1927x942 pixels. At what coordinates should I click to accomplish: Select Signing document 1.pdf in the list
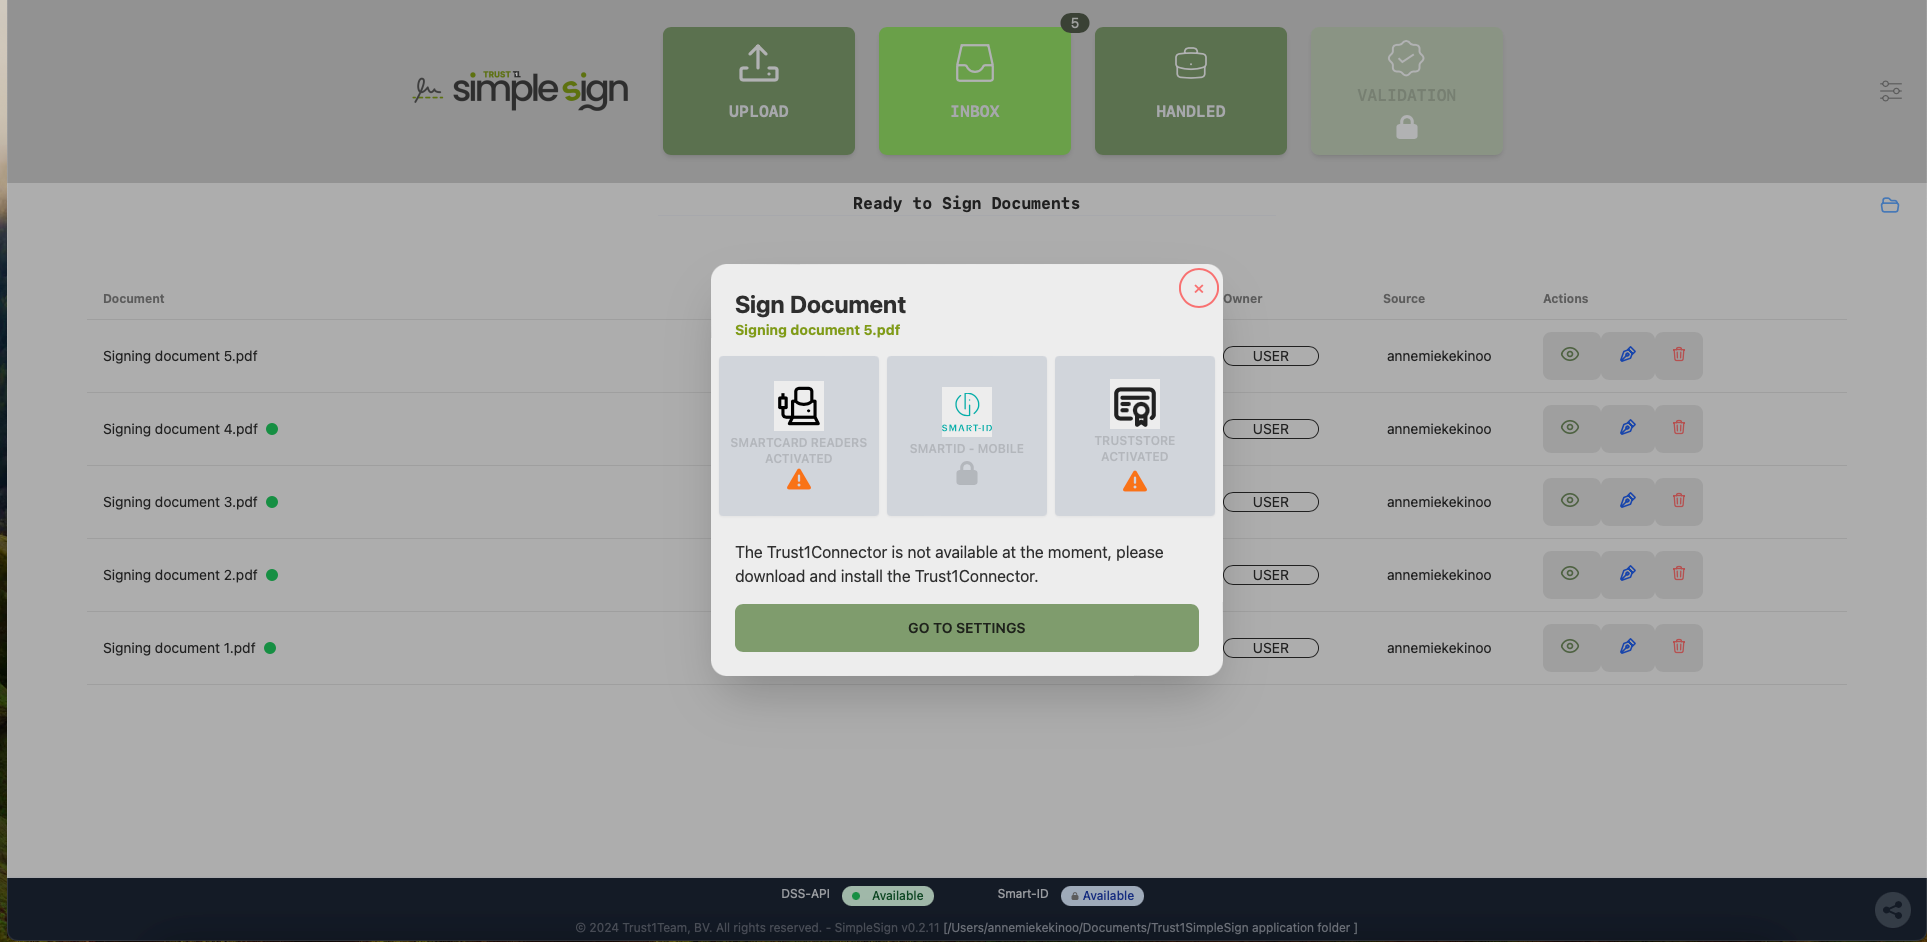pyautogui.click(x=179, y=648)
